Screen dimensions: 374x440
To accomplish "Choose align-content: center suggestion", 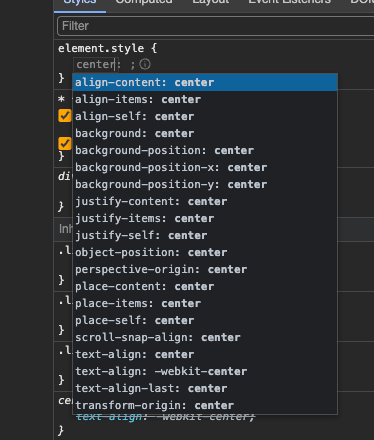I will click(x=205, y=82).
